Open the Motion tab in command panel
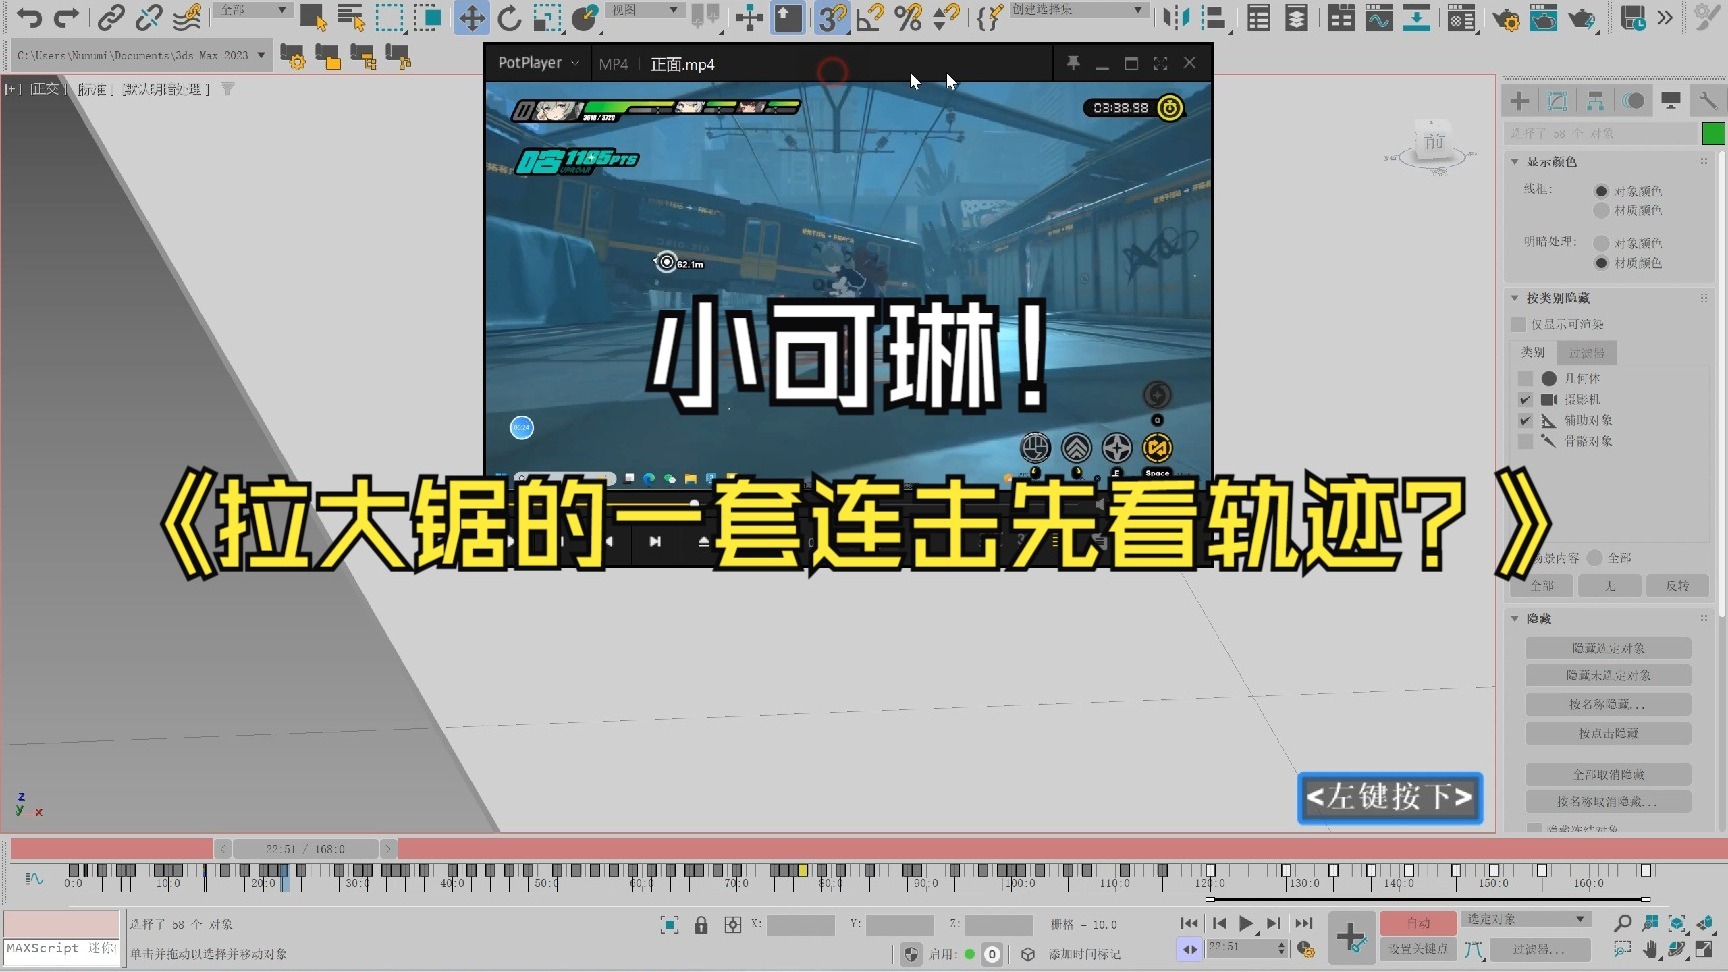Image resolution: width=1728 pixels, height=972 pixels. click(x=1633, y=100)
